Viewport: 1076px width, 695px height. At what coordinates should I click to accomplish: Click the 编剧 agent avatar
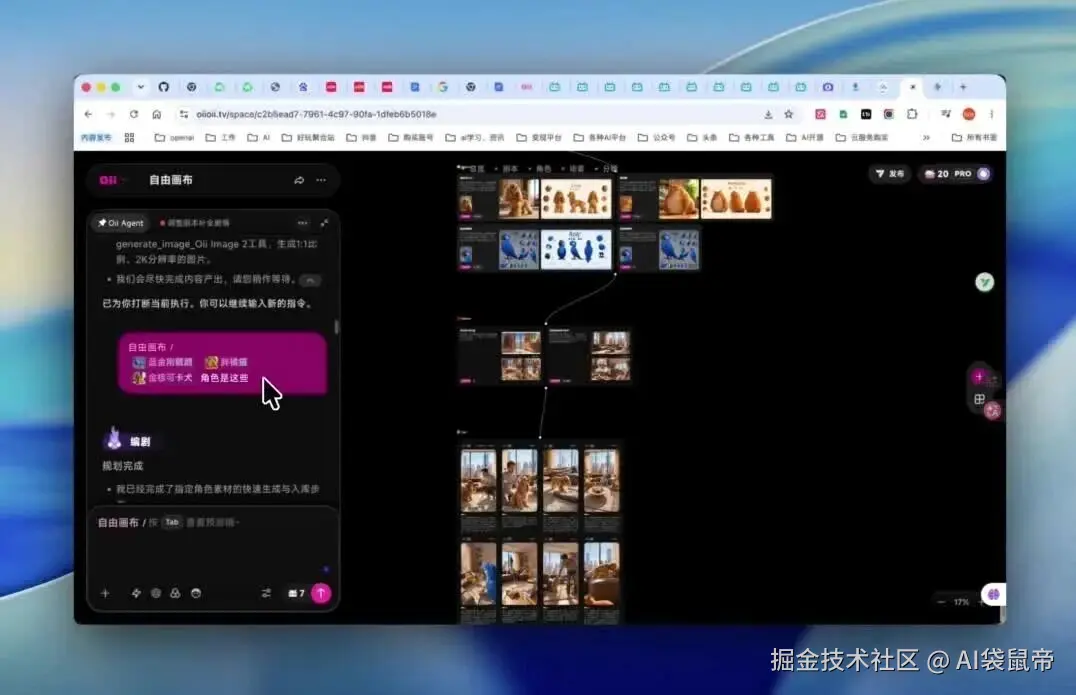pos(114,439)
